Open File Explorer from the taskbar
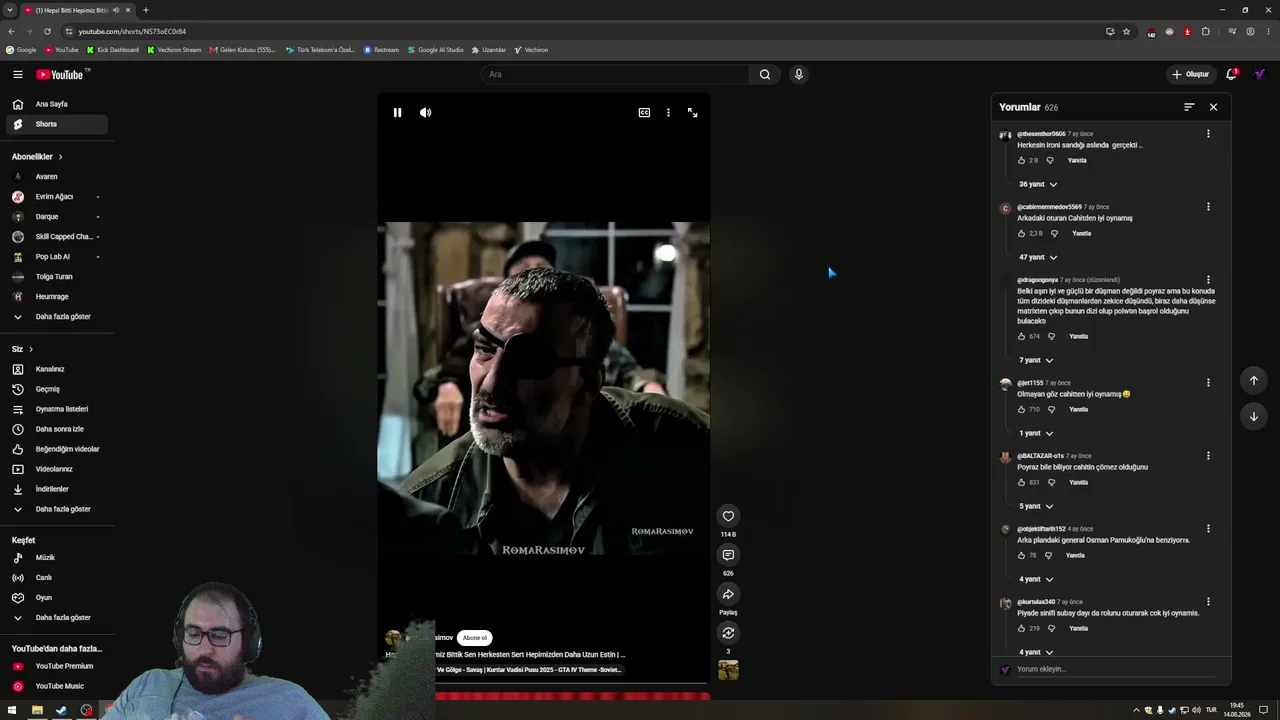This screenshot has width=1280, height=720. click(x=37, y=710)
